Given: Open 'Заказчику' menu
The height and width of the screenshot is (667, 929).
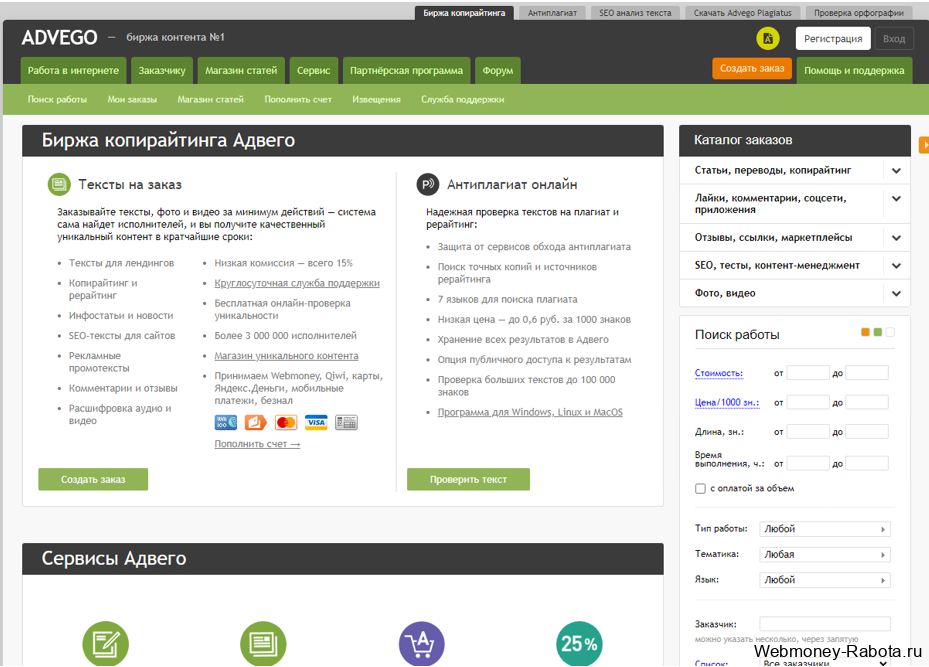Looking at the screenshot, I should 162,70.
